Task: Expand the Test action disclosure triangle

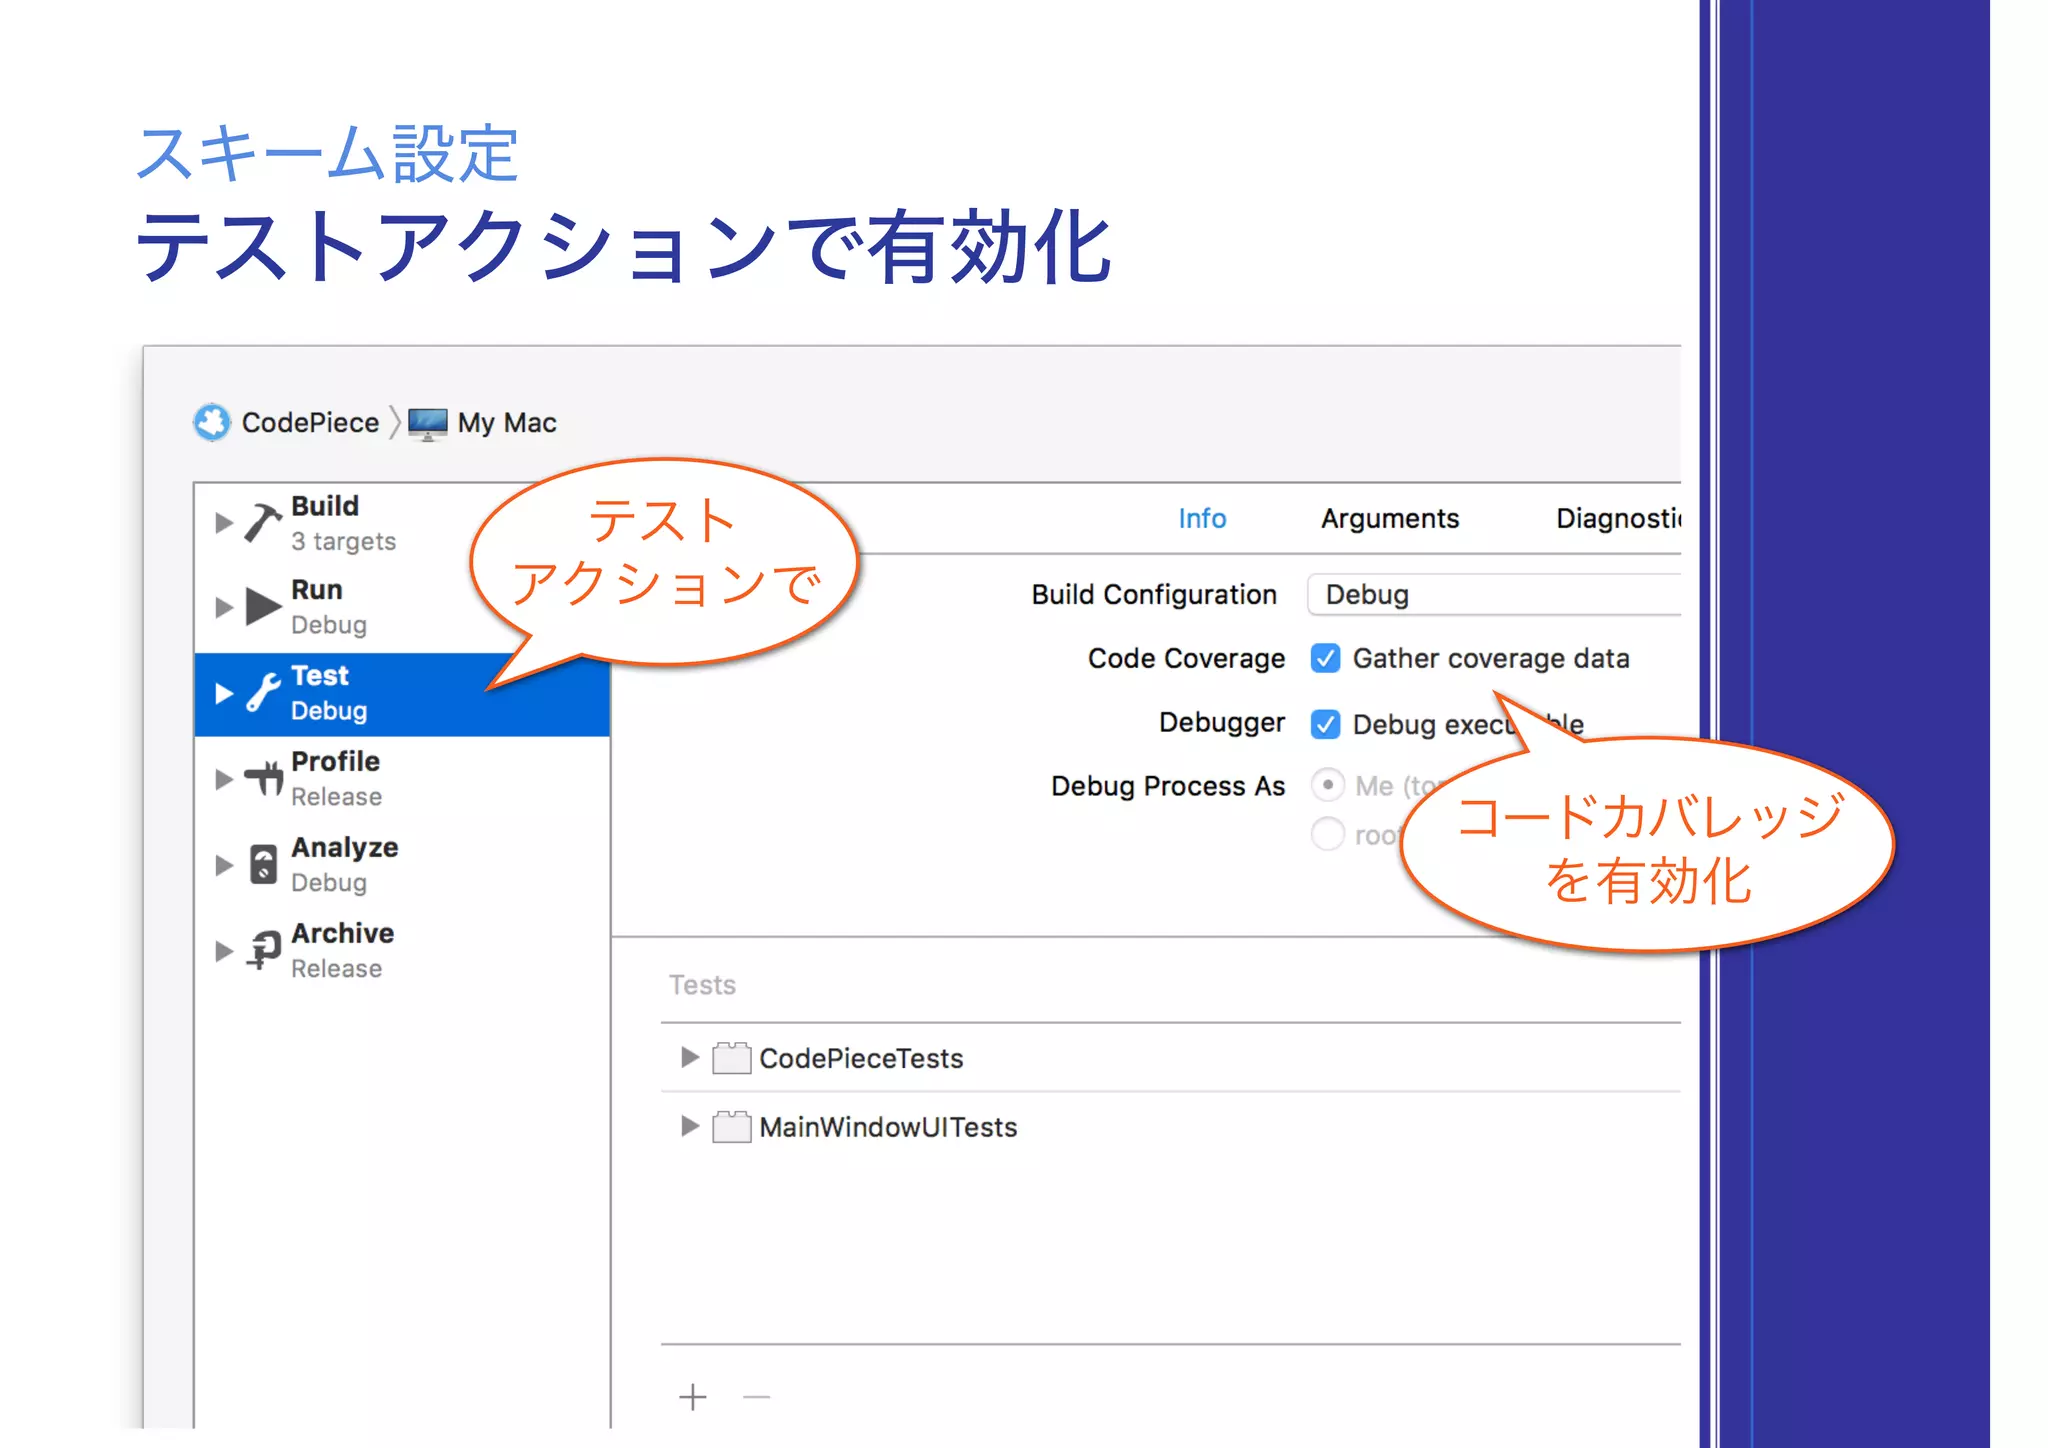Action: tap(224, 693)
